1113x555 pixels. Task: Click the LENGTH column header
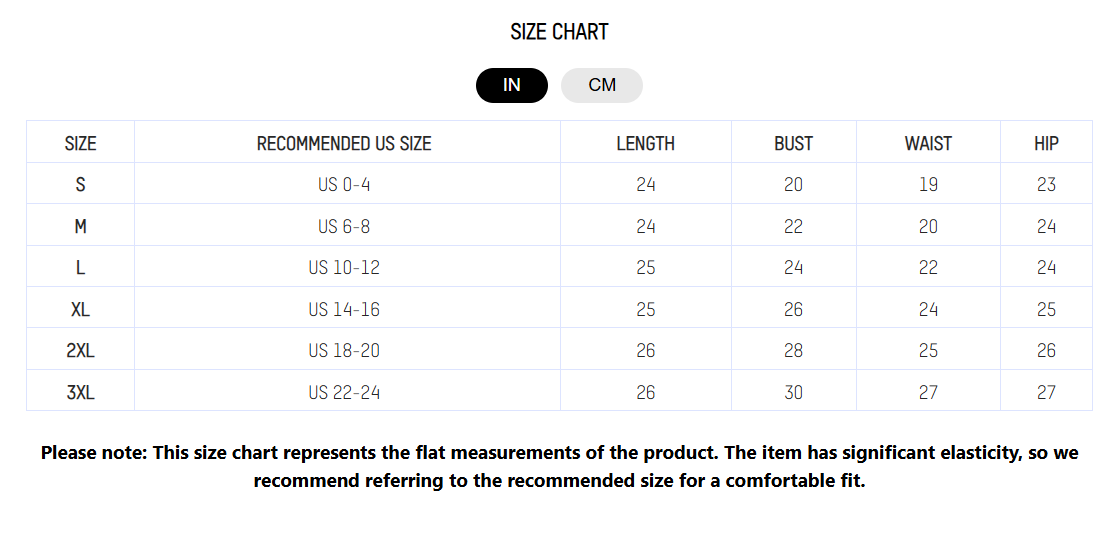(645, 143)
